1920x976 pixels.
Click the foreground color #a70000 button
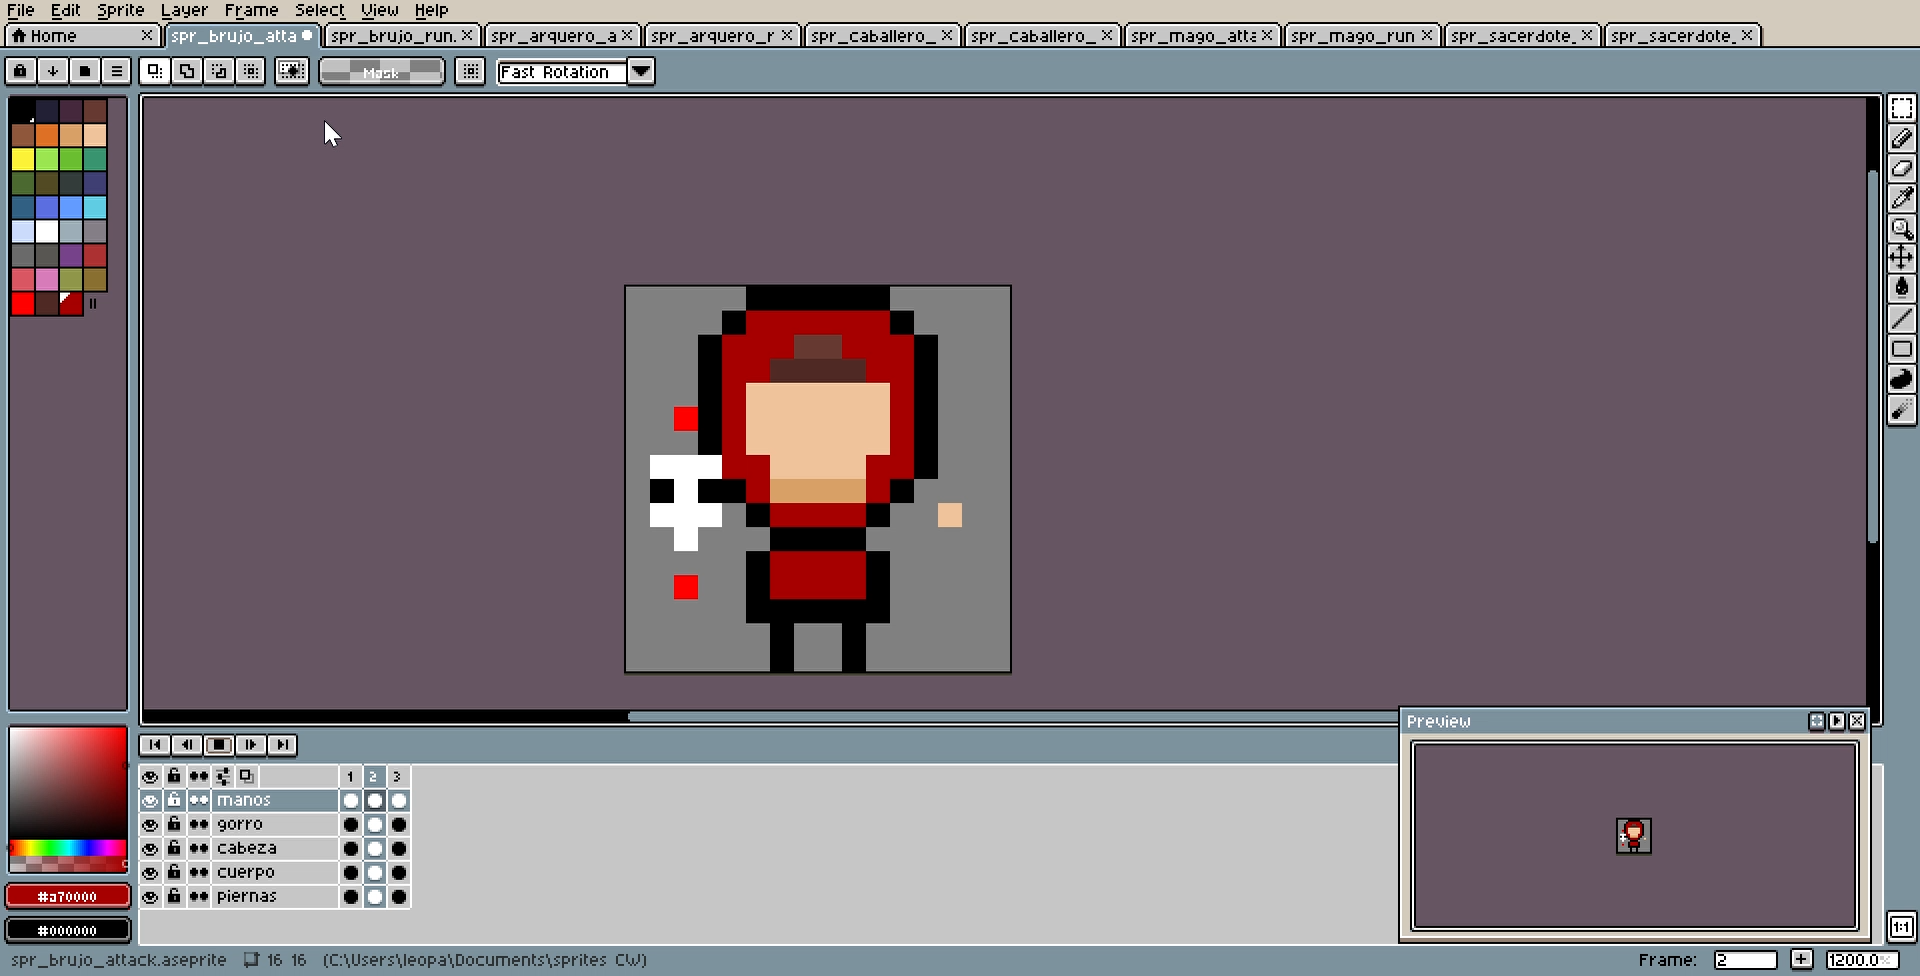(x=68, y=896)
